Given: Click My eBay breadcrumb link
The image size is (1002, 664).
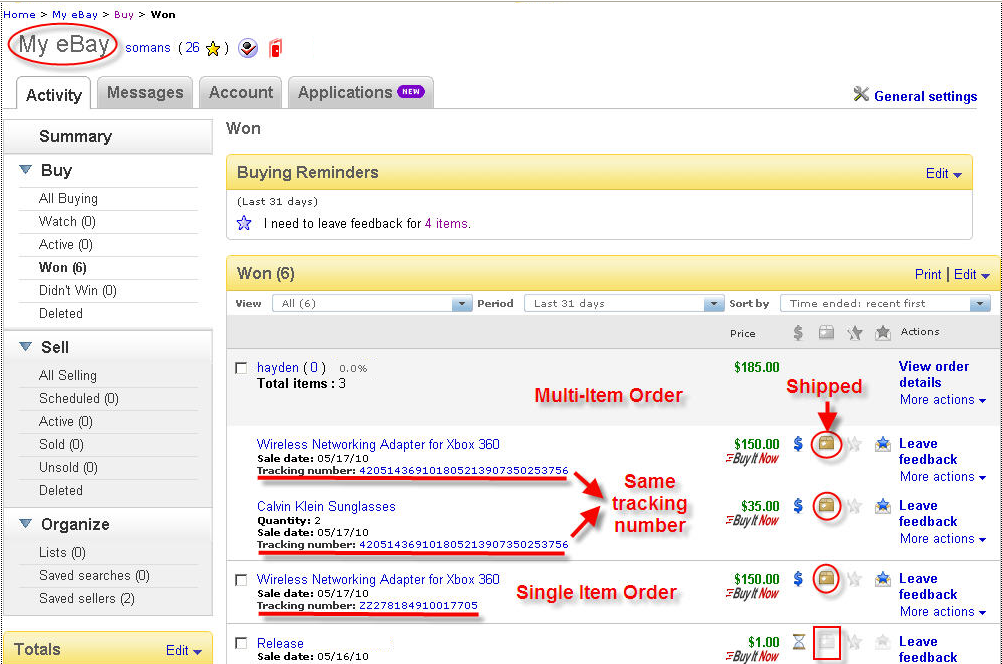Looking at the screenshot, I should [75, 15].
